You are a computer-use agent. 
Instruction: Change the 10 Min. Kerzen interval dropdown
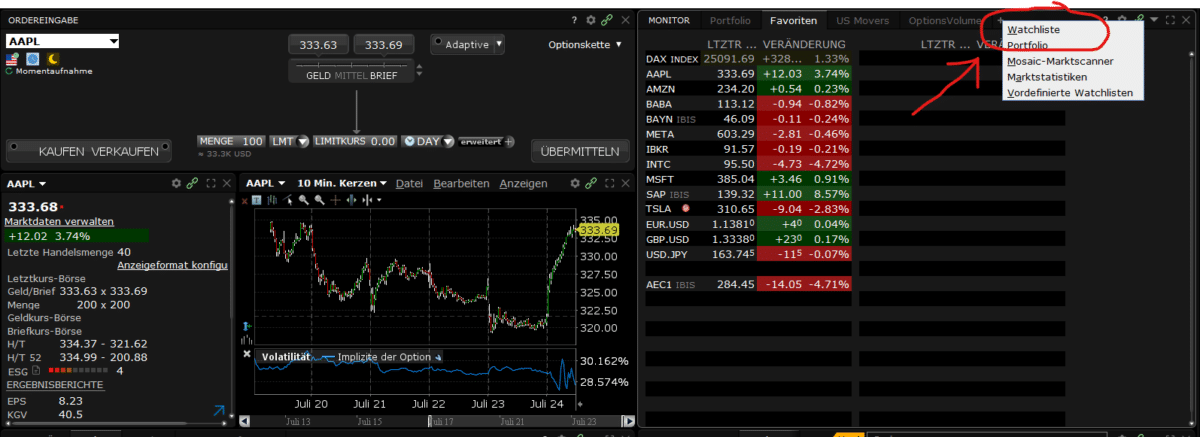pos(342,184)
